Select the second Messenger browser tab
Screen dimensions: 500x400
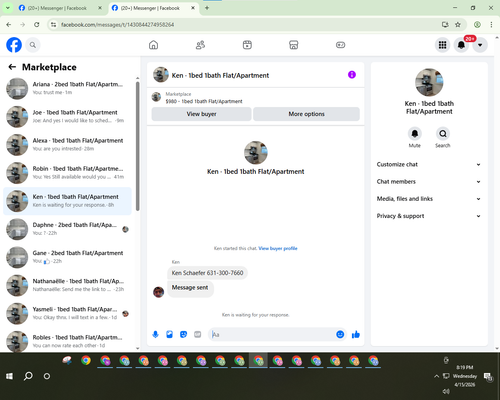[153, 8]
